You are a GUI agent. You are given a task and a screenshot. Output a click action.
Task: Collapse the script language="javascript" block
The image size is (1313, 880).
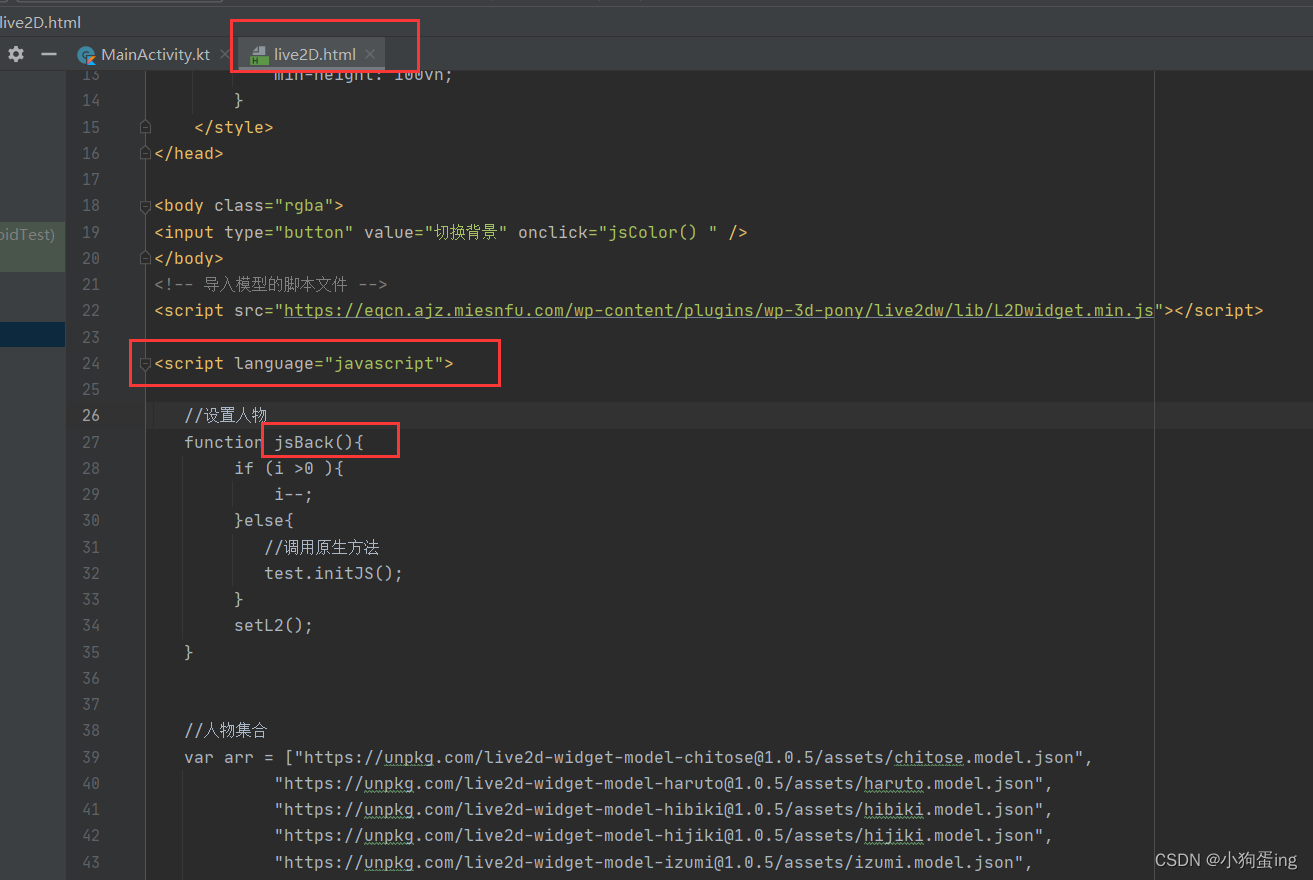pos(145,364)
